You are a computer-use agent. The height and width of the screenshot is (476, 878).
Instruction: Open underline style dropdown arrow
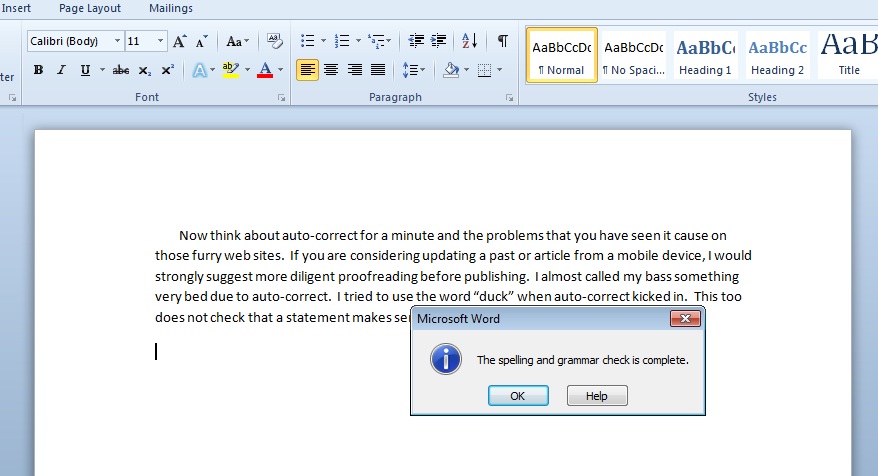[102, 70]
